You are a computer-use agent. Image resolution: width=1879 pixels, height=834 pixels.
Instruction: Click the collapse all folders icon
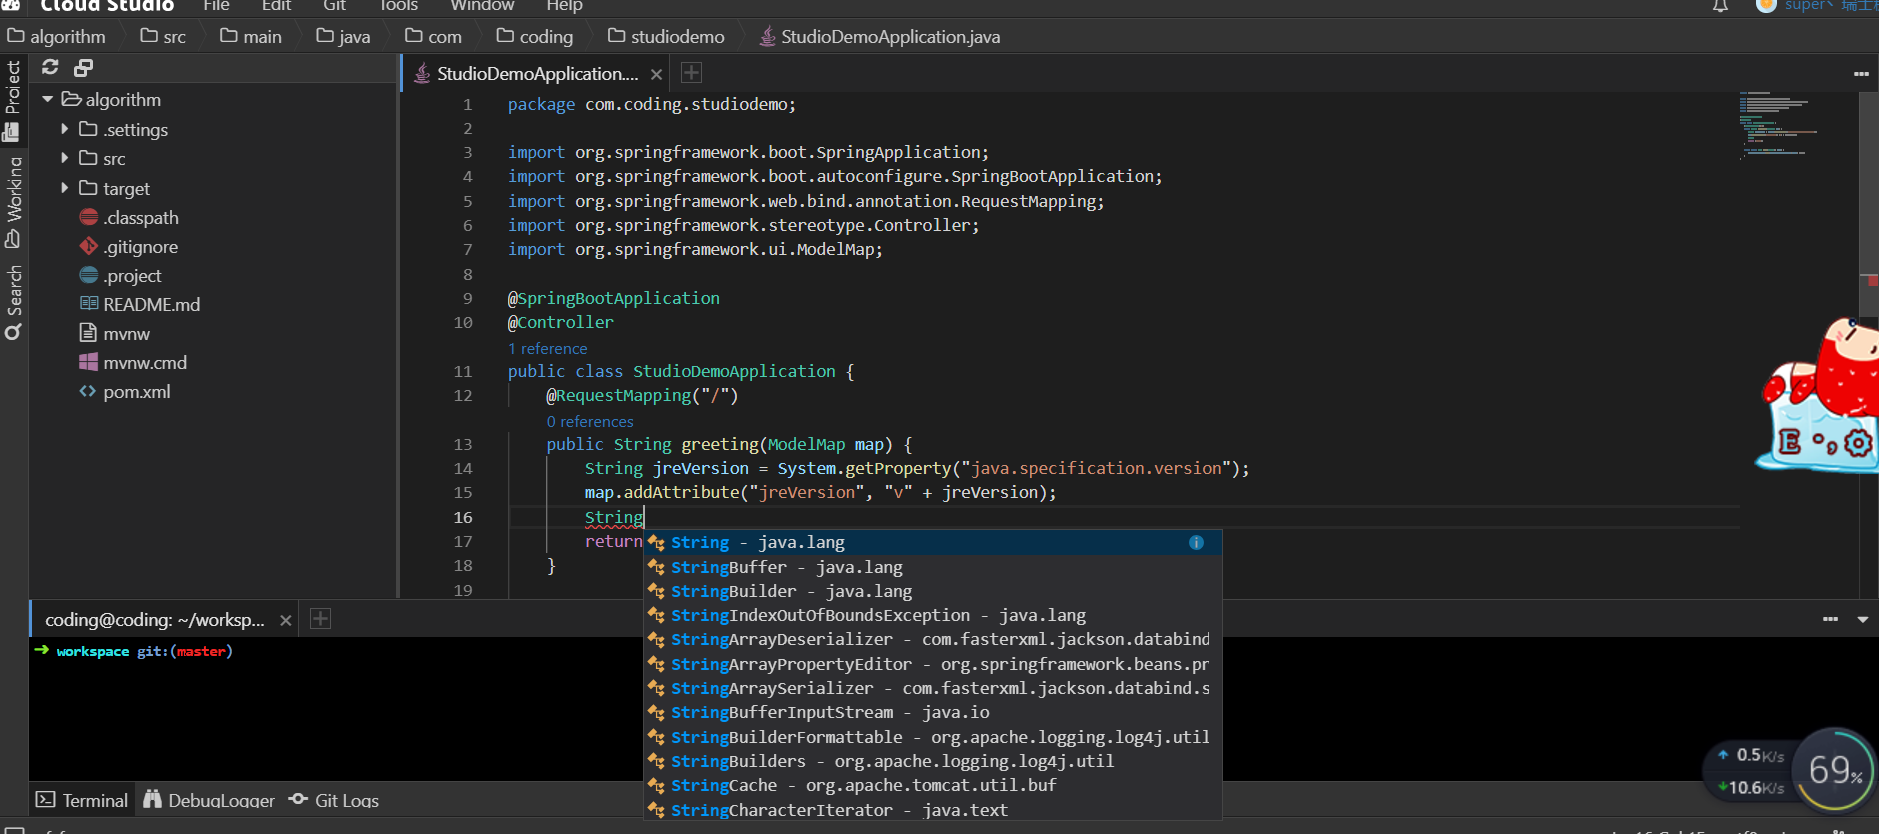(83, 67)
